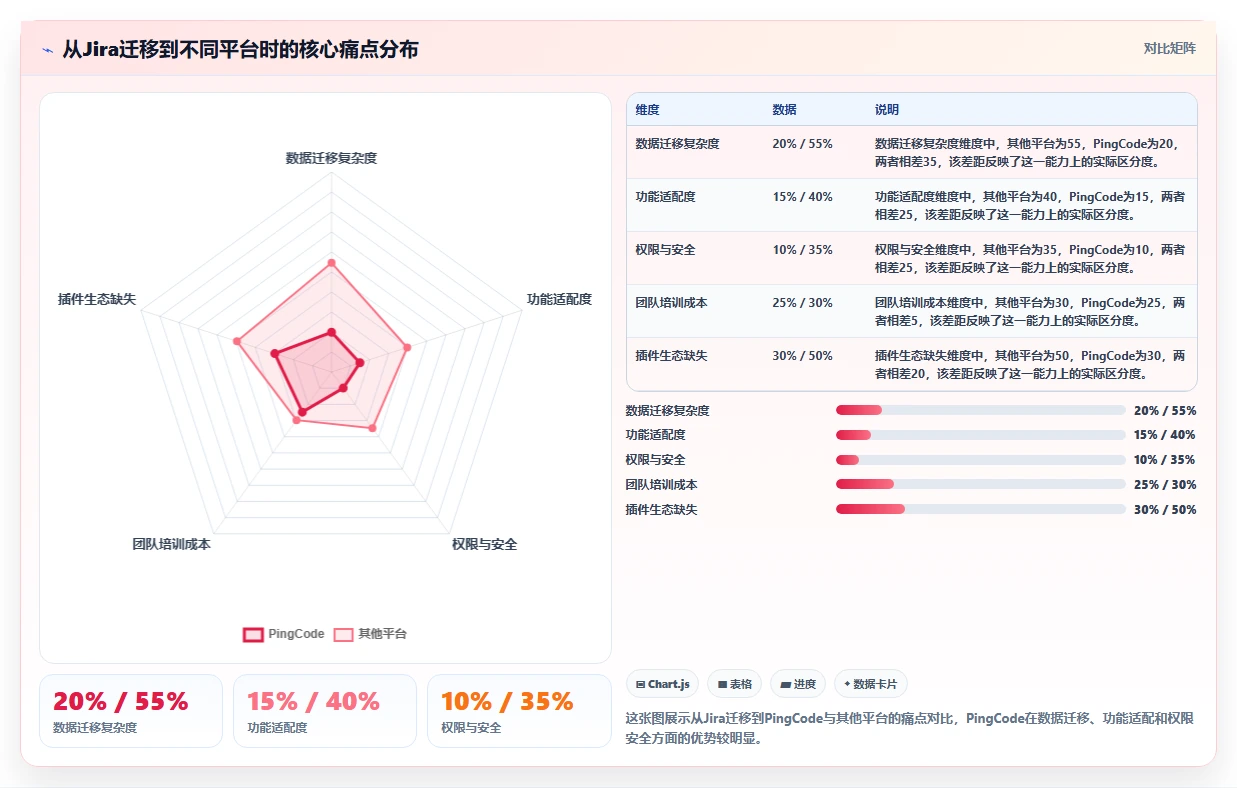Select the 数据卡片 tag

click(x=870, y=684)
